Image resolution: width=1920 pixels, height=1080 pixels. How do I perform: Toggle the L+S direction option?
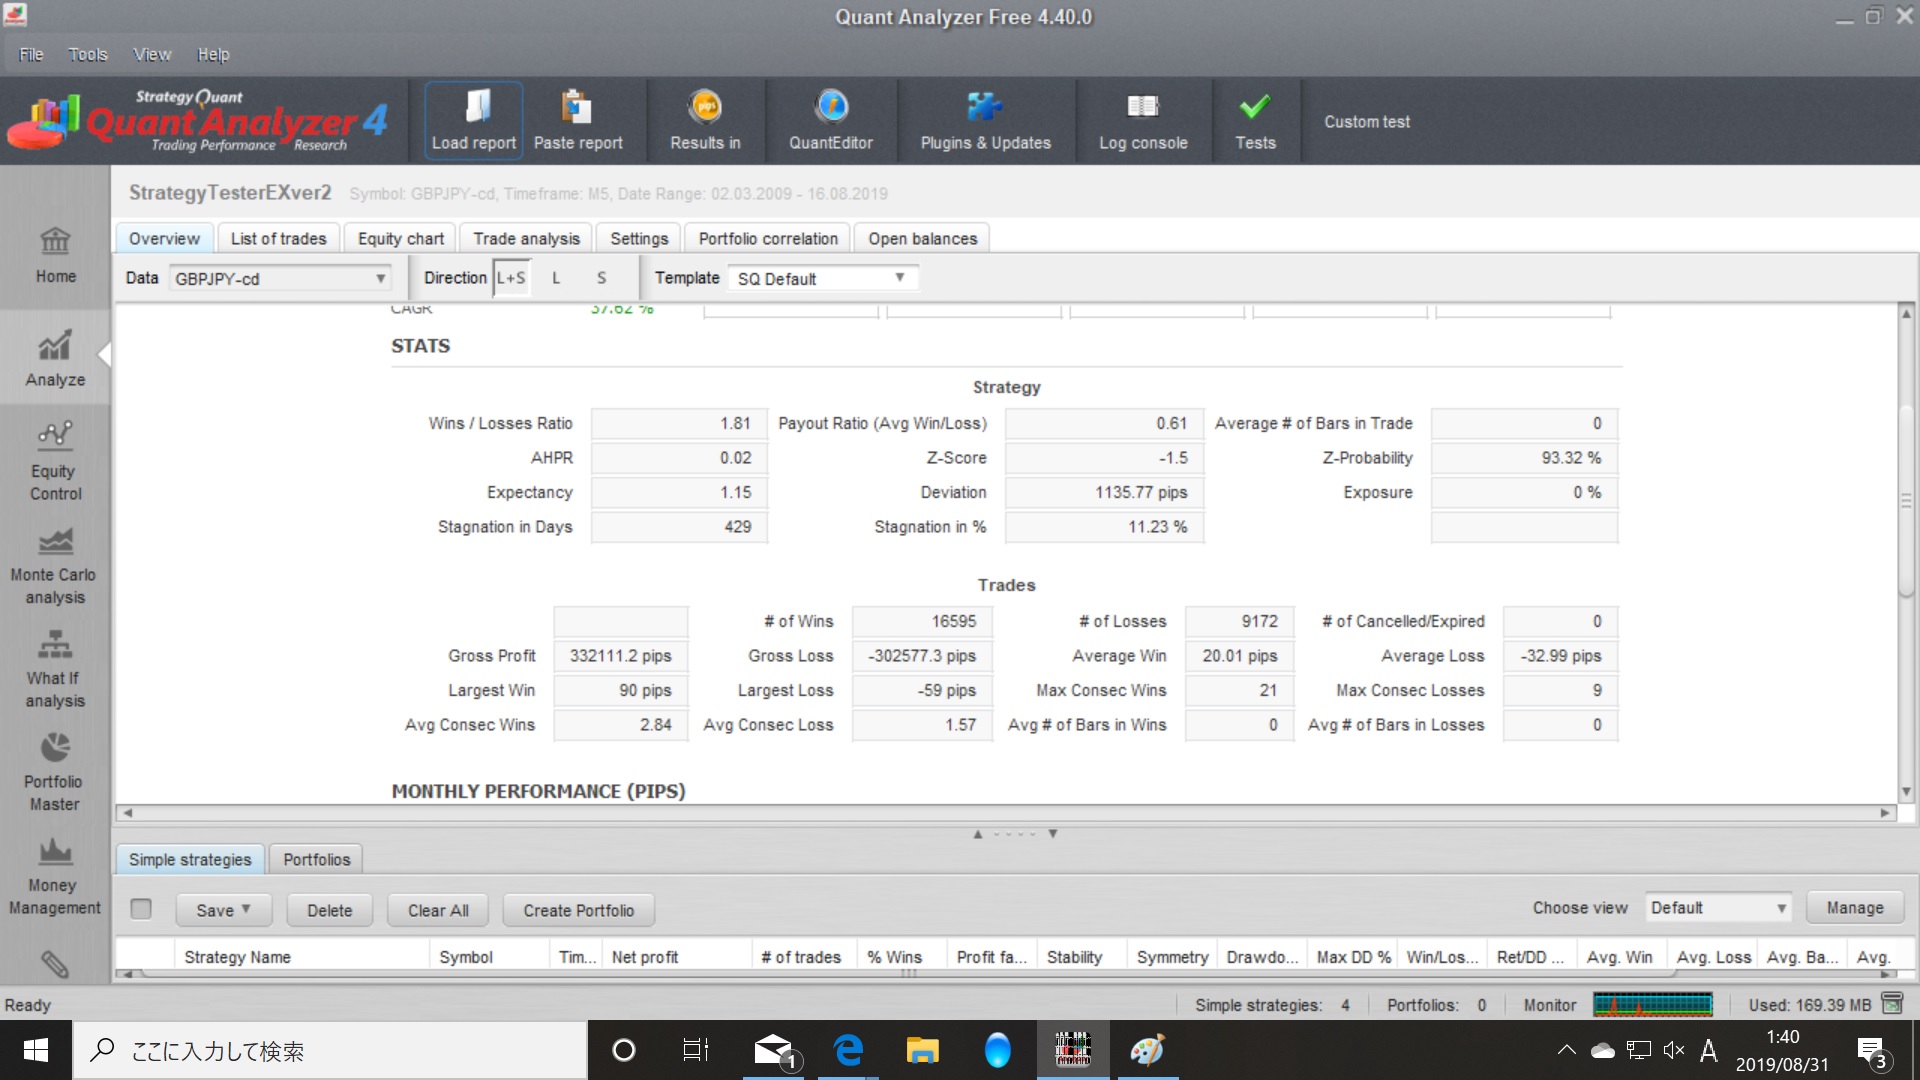511,278
